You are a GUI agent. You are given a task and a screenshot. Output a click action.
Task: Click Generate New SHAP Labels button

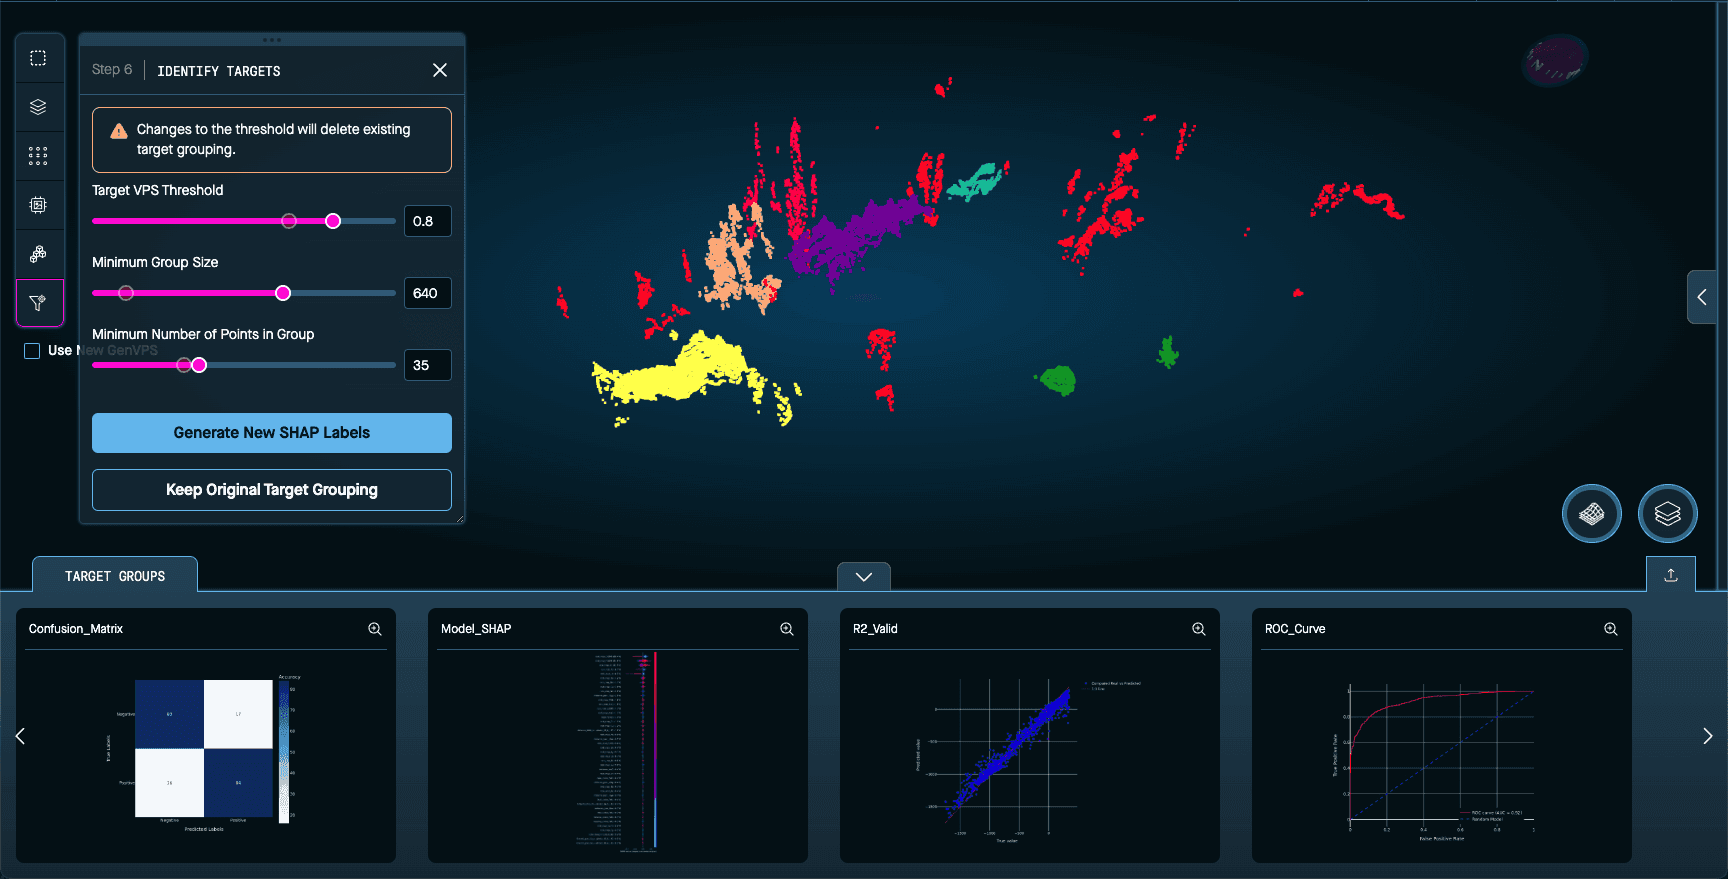272,433
